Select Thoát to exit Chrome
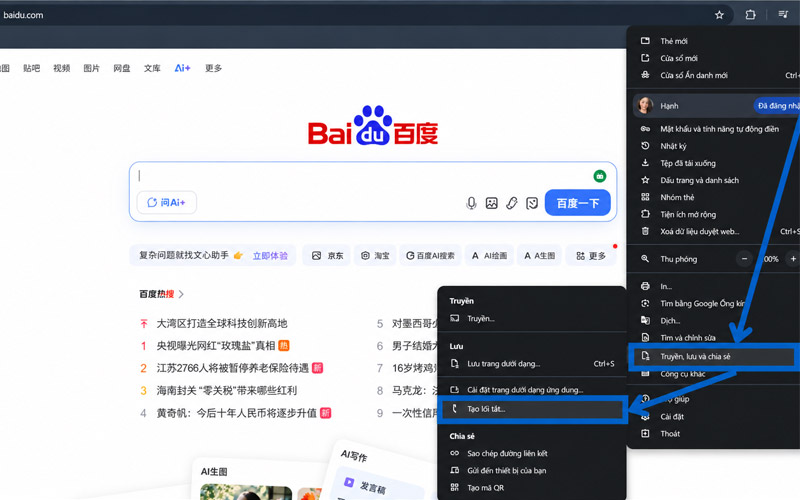Viewport: 800px width, 500px height. pyautogui.click(x=713, y=434)
